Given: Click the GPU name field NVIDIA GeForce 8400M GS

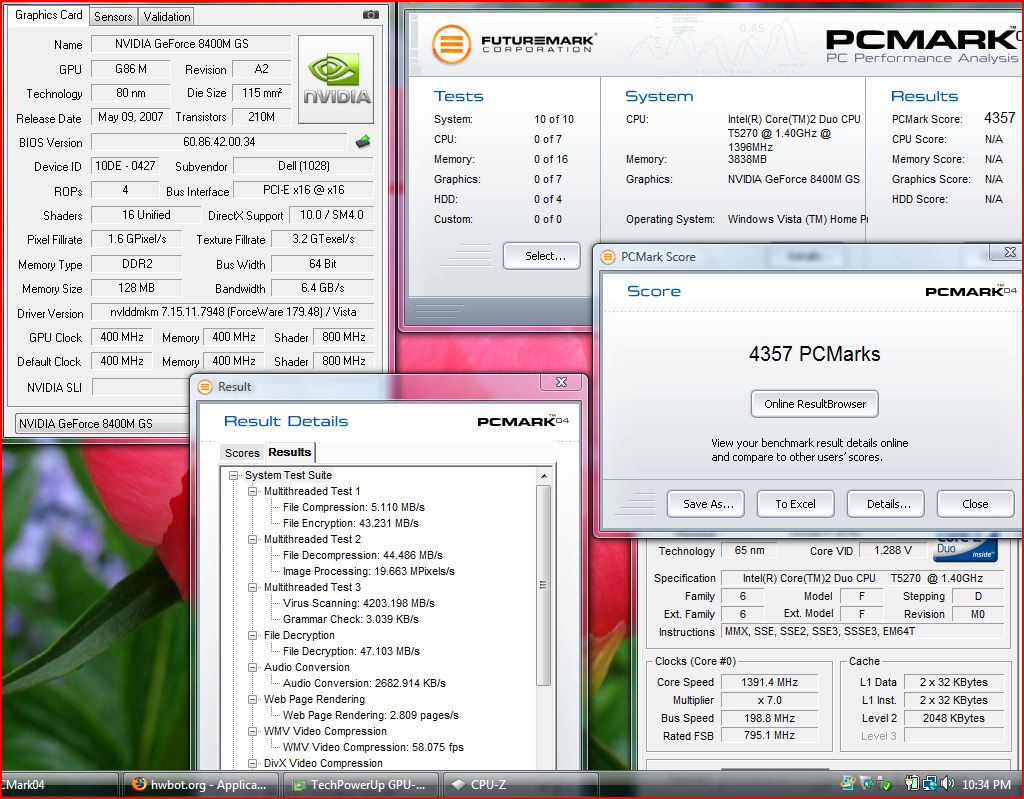Looking at the screenshot, I should (191, 44).
